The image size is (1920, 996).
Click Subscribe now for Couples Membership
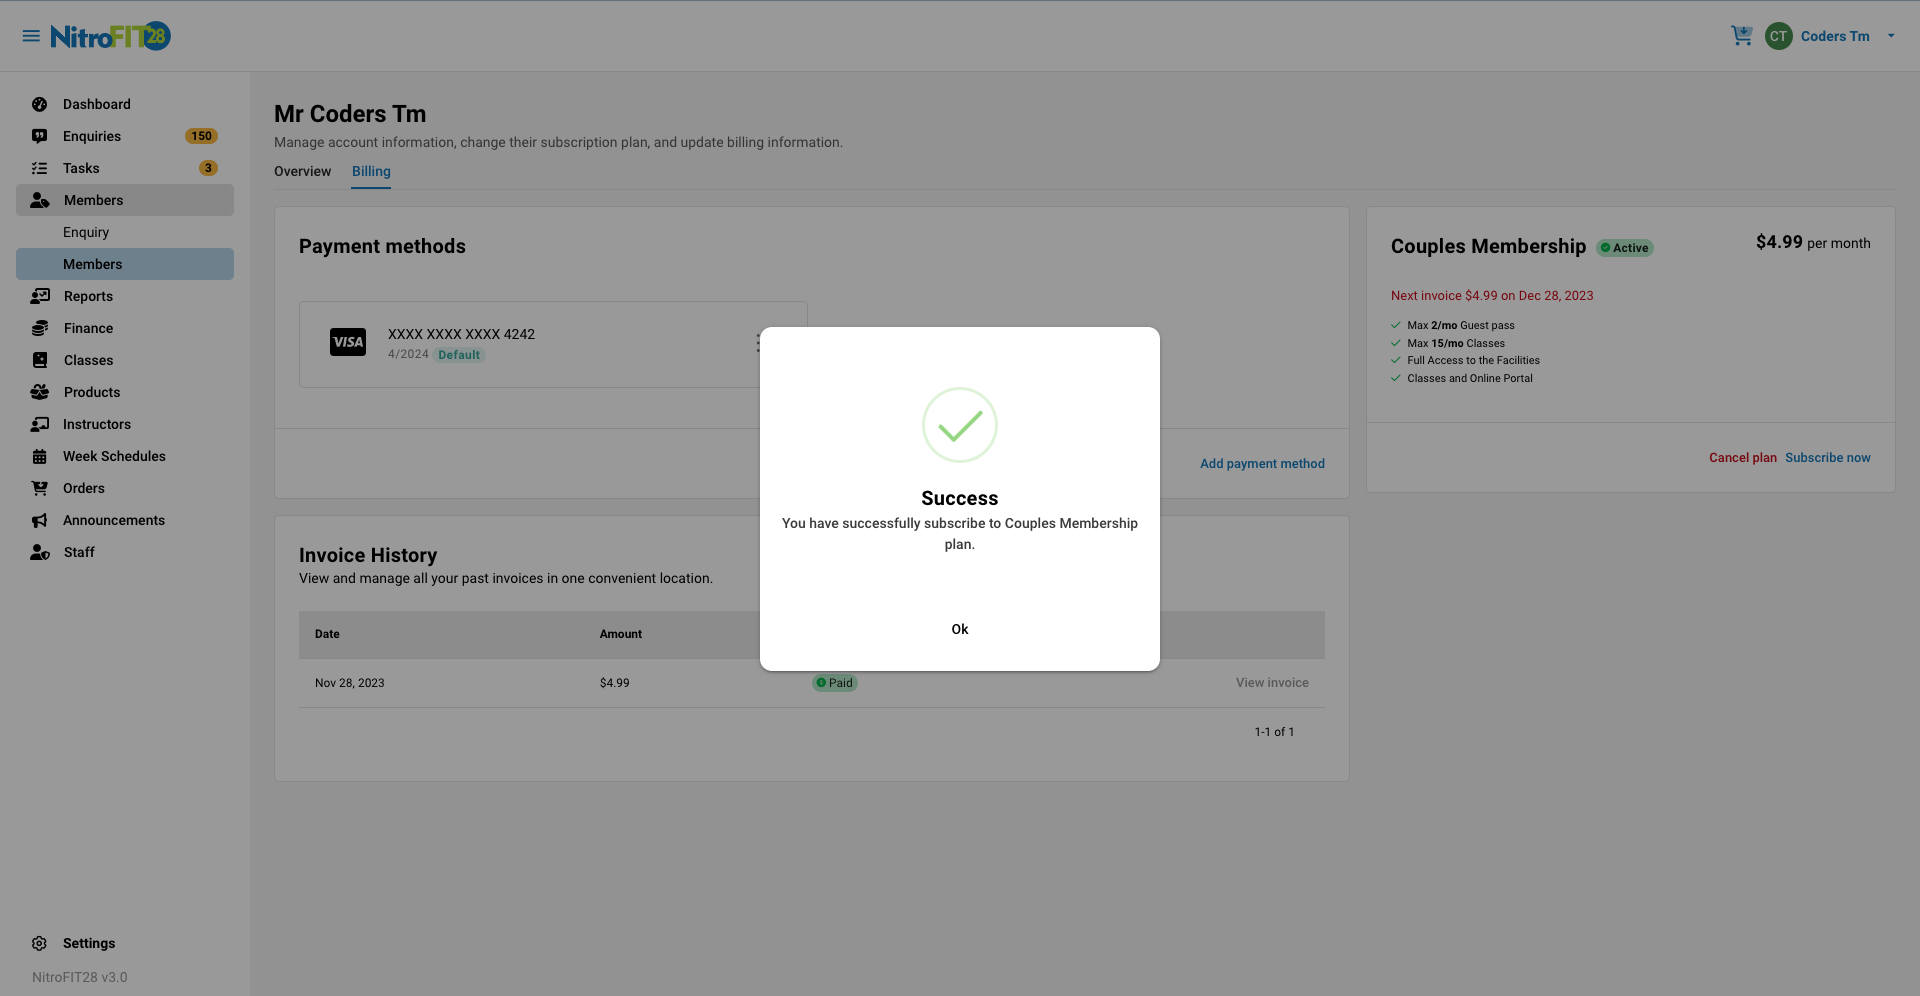click(1828, 457)
